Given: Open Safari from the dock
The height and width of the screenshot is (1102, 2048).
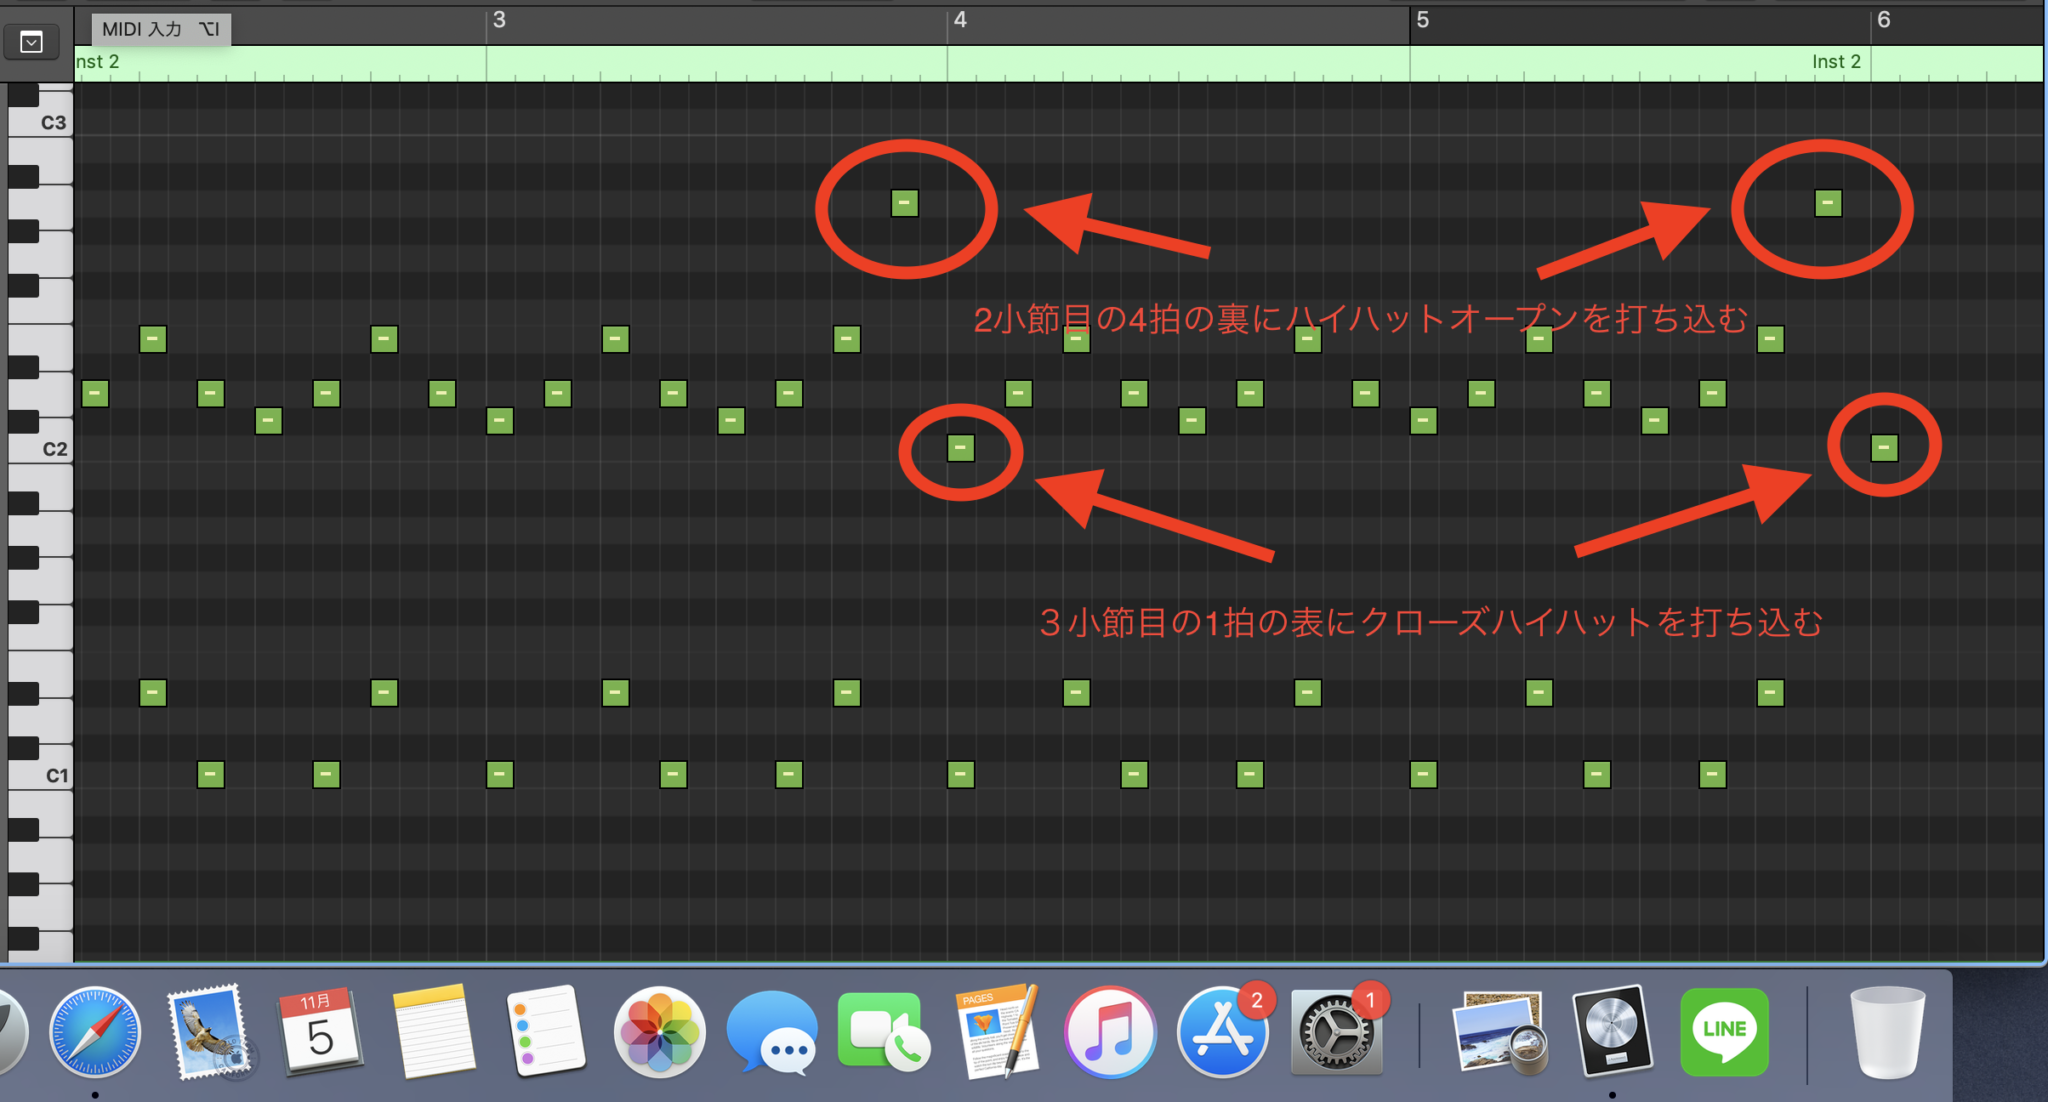Looking at the screenshot, I should point(95,1032).
